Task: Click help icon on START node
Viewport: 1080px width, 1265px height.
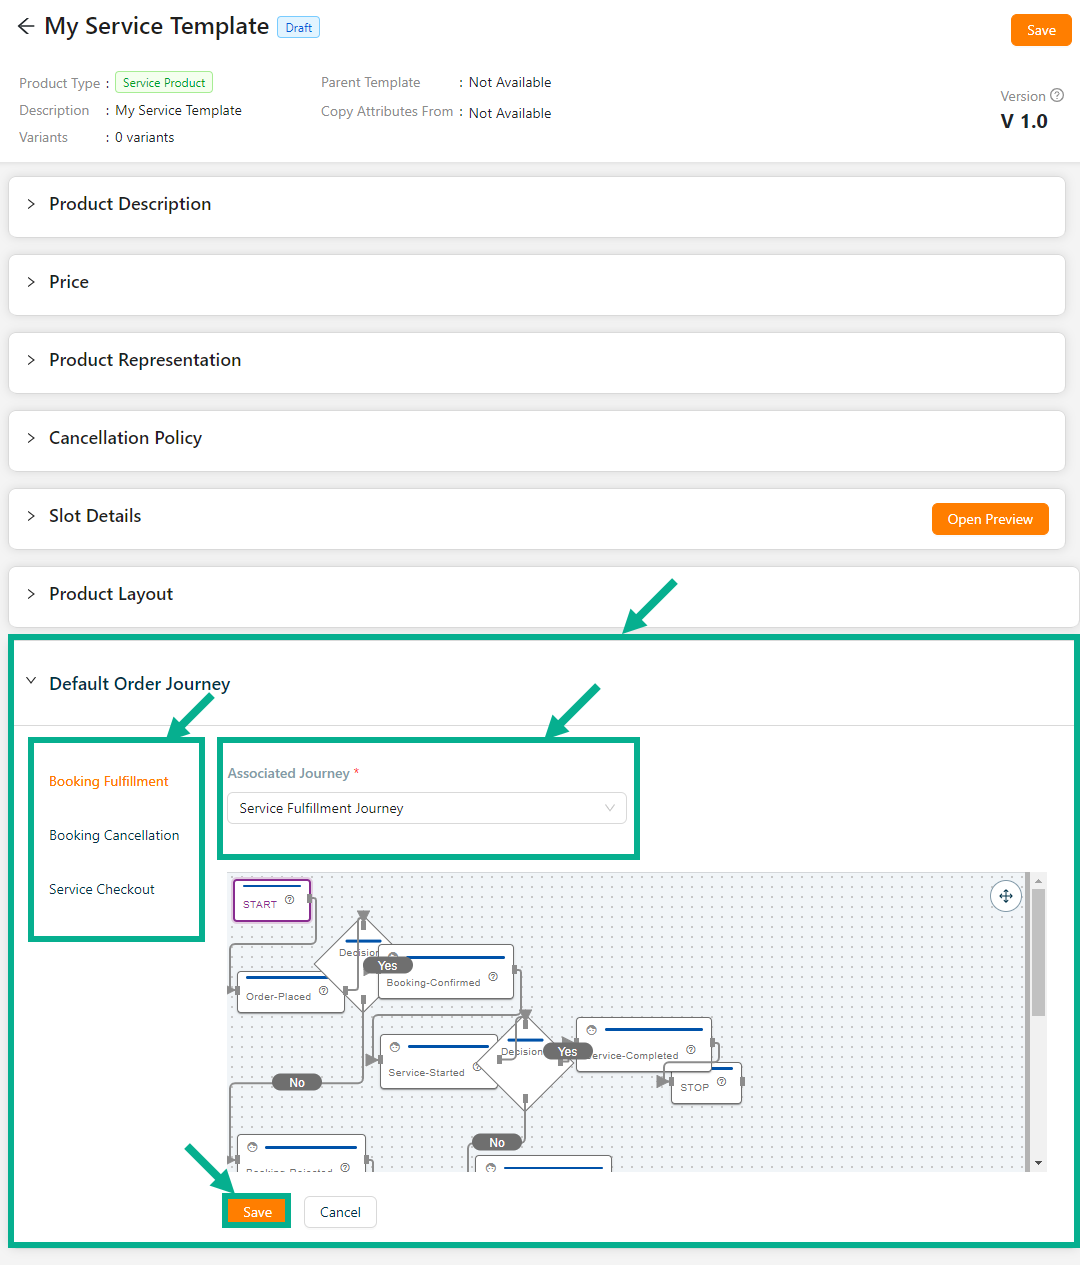Action: (290, 900)
